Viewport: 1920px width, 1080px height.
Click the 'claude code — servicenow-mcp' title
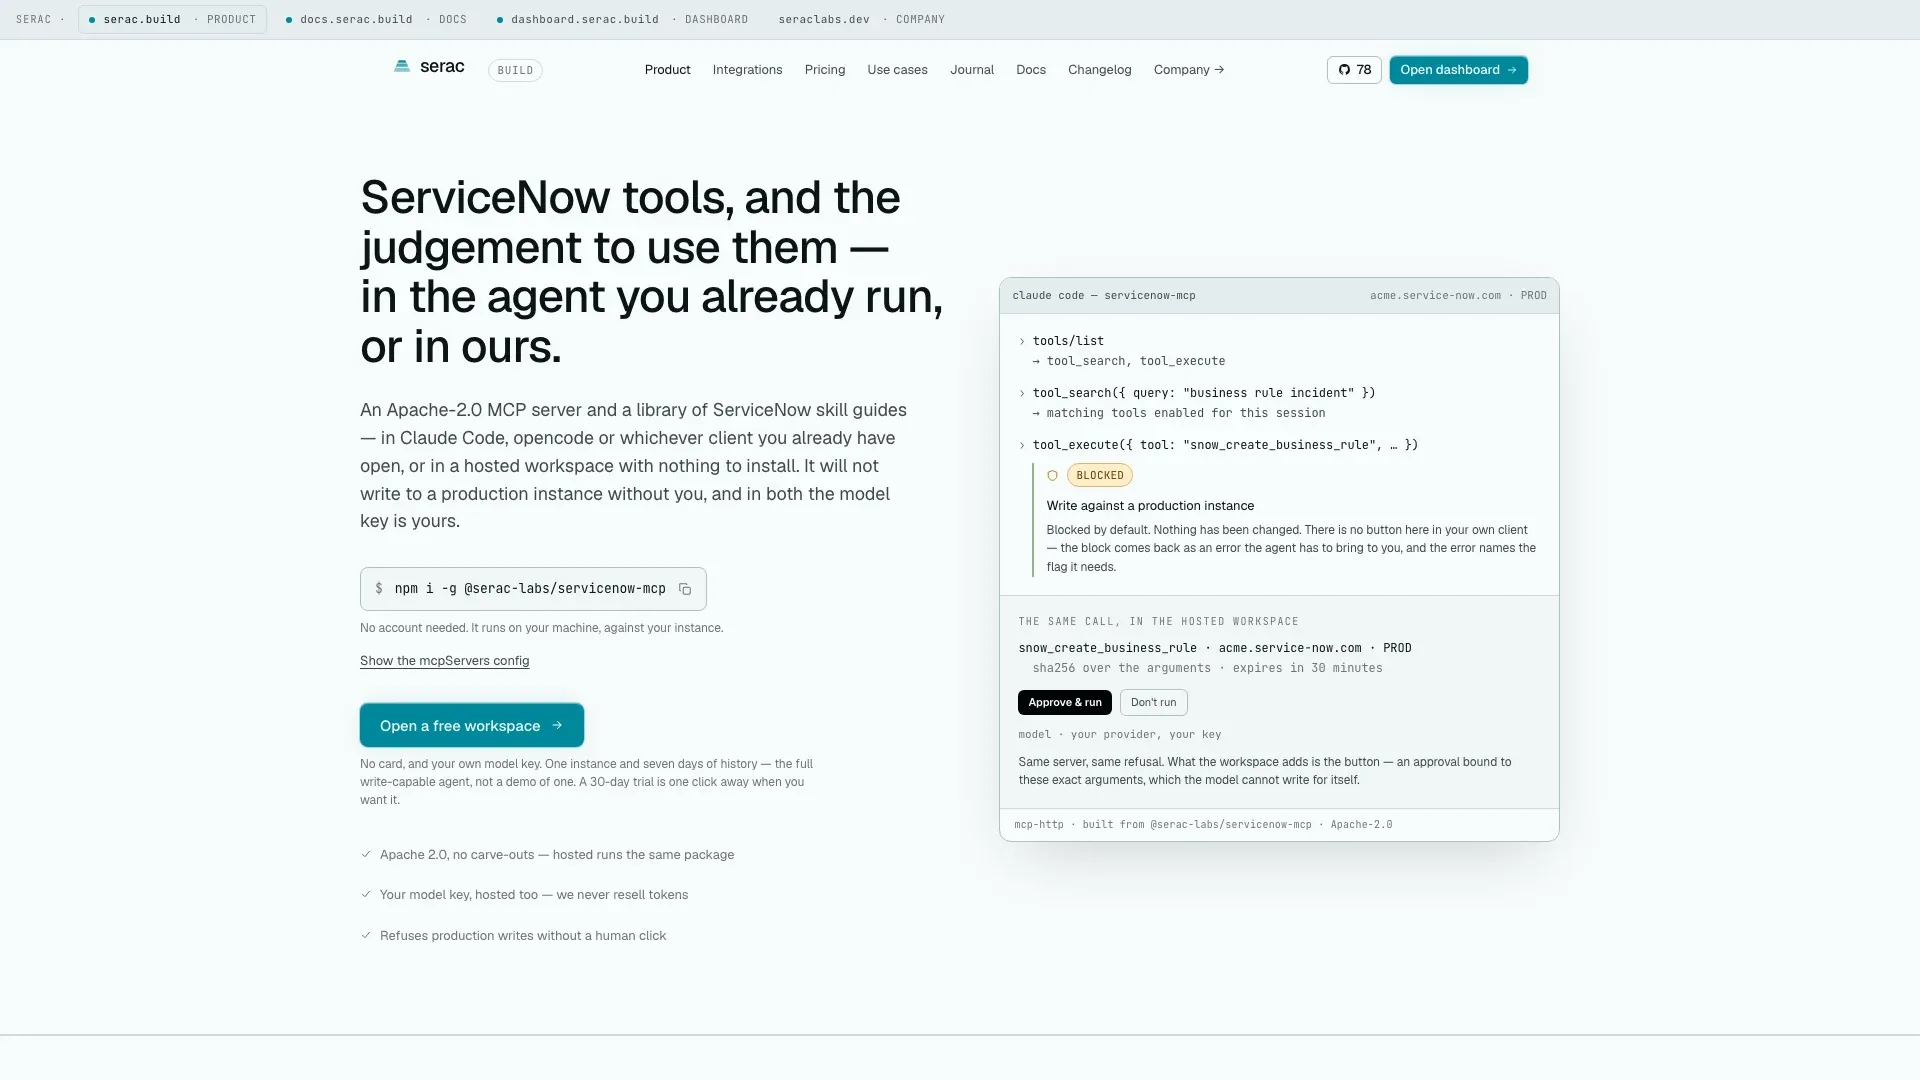click(1104, 296)
